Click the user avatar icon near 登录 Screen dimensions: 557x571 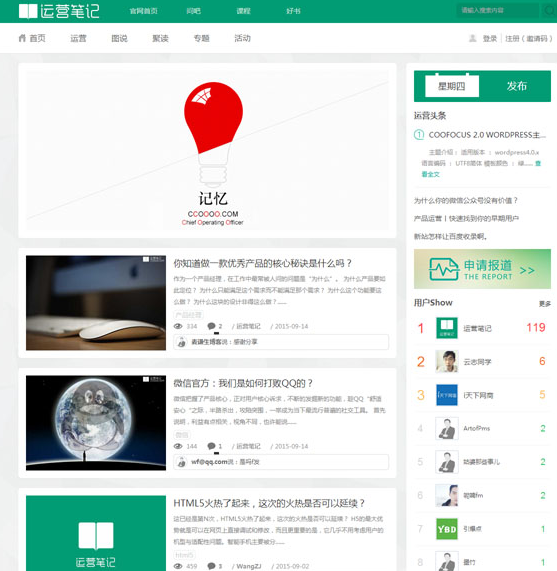coord(473,38)
